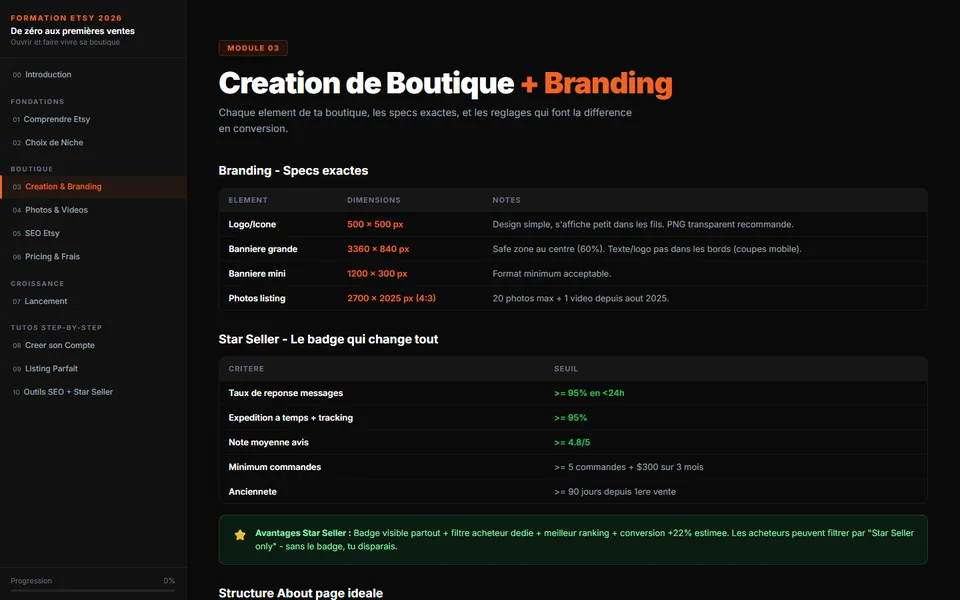Click Taux de reponse messages row

(x=573, y=393)
